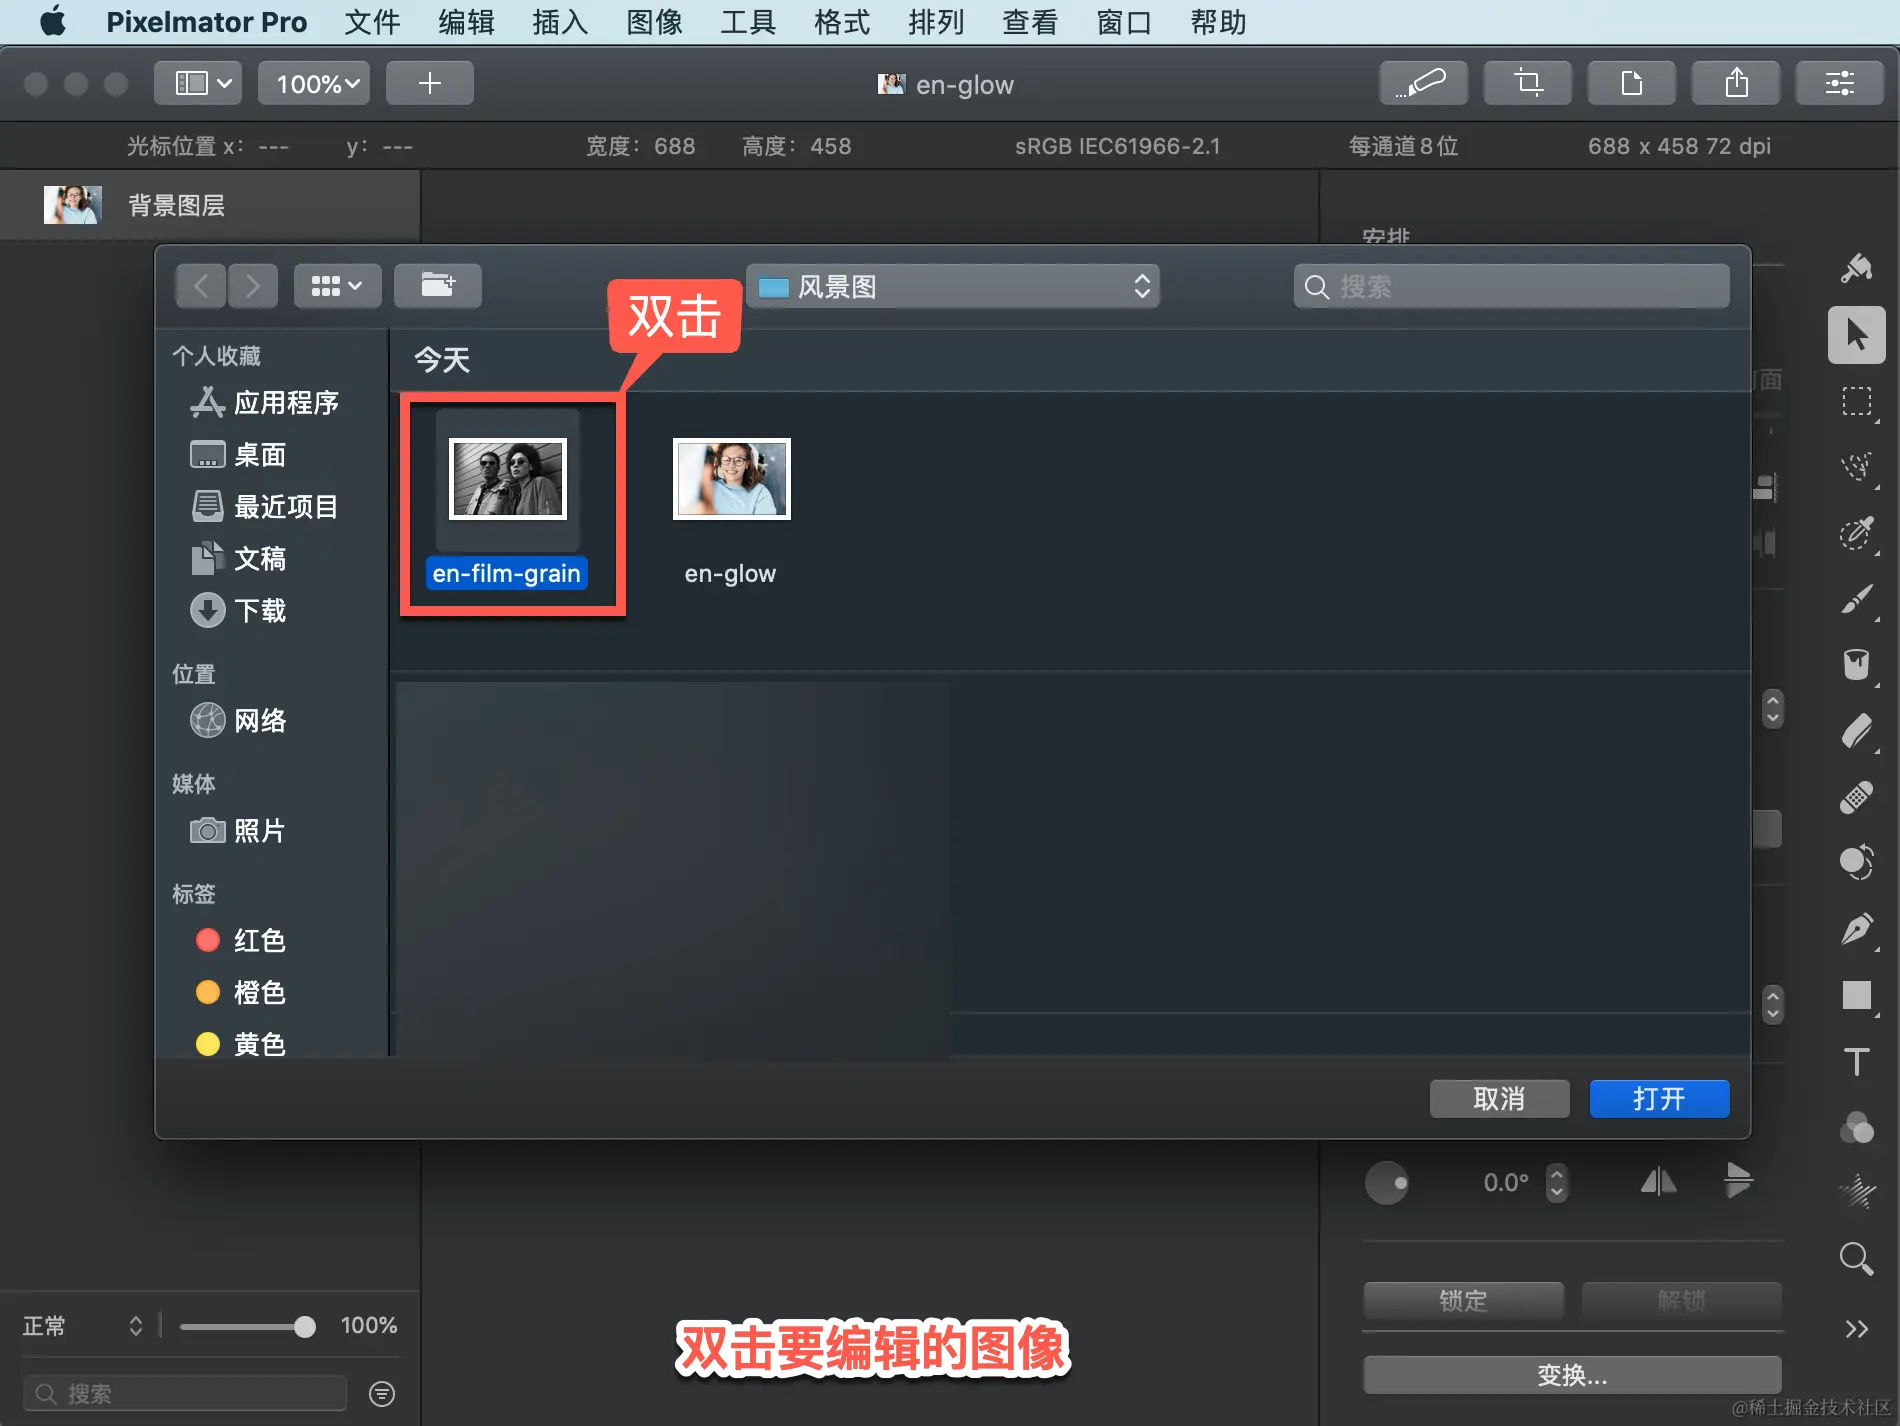The width and height of the screenshot is (1900, 1426).
Task: Click the Share icon in the toolbar
Action: (1736, 83)
